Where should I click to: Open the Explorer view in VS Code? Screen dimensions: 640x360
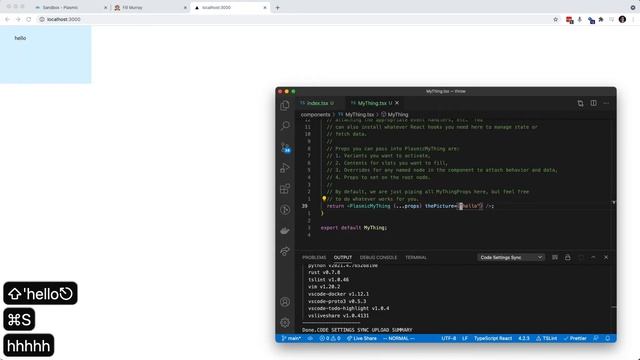tap(285, 106)
